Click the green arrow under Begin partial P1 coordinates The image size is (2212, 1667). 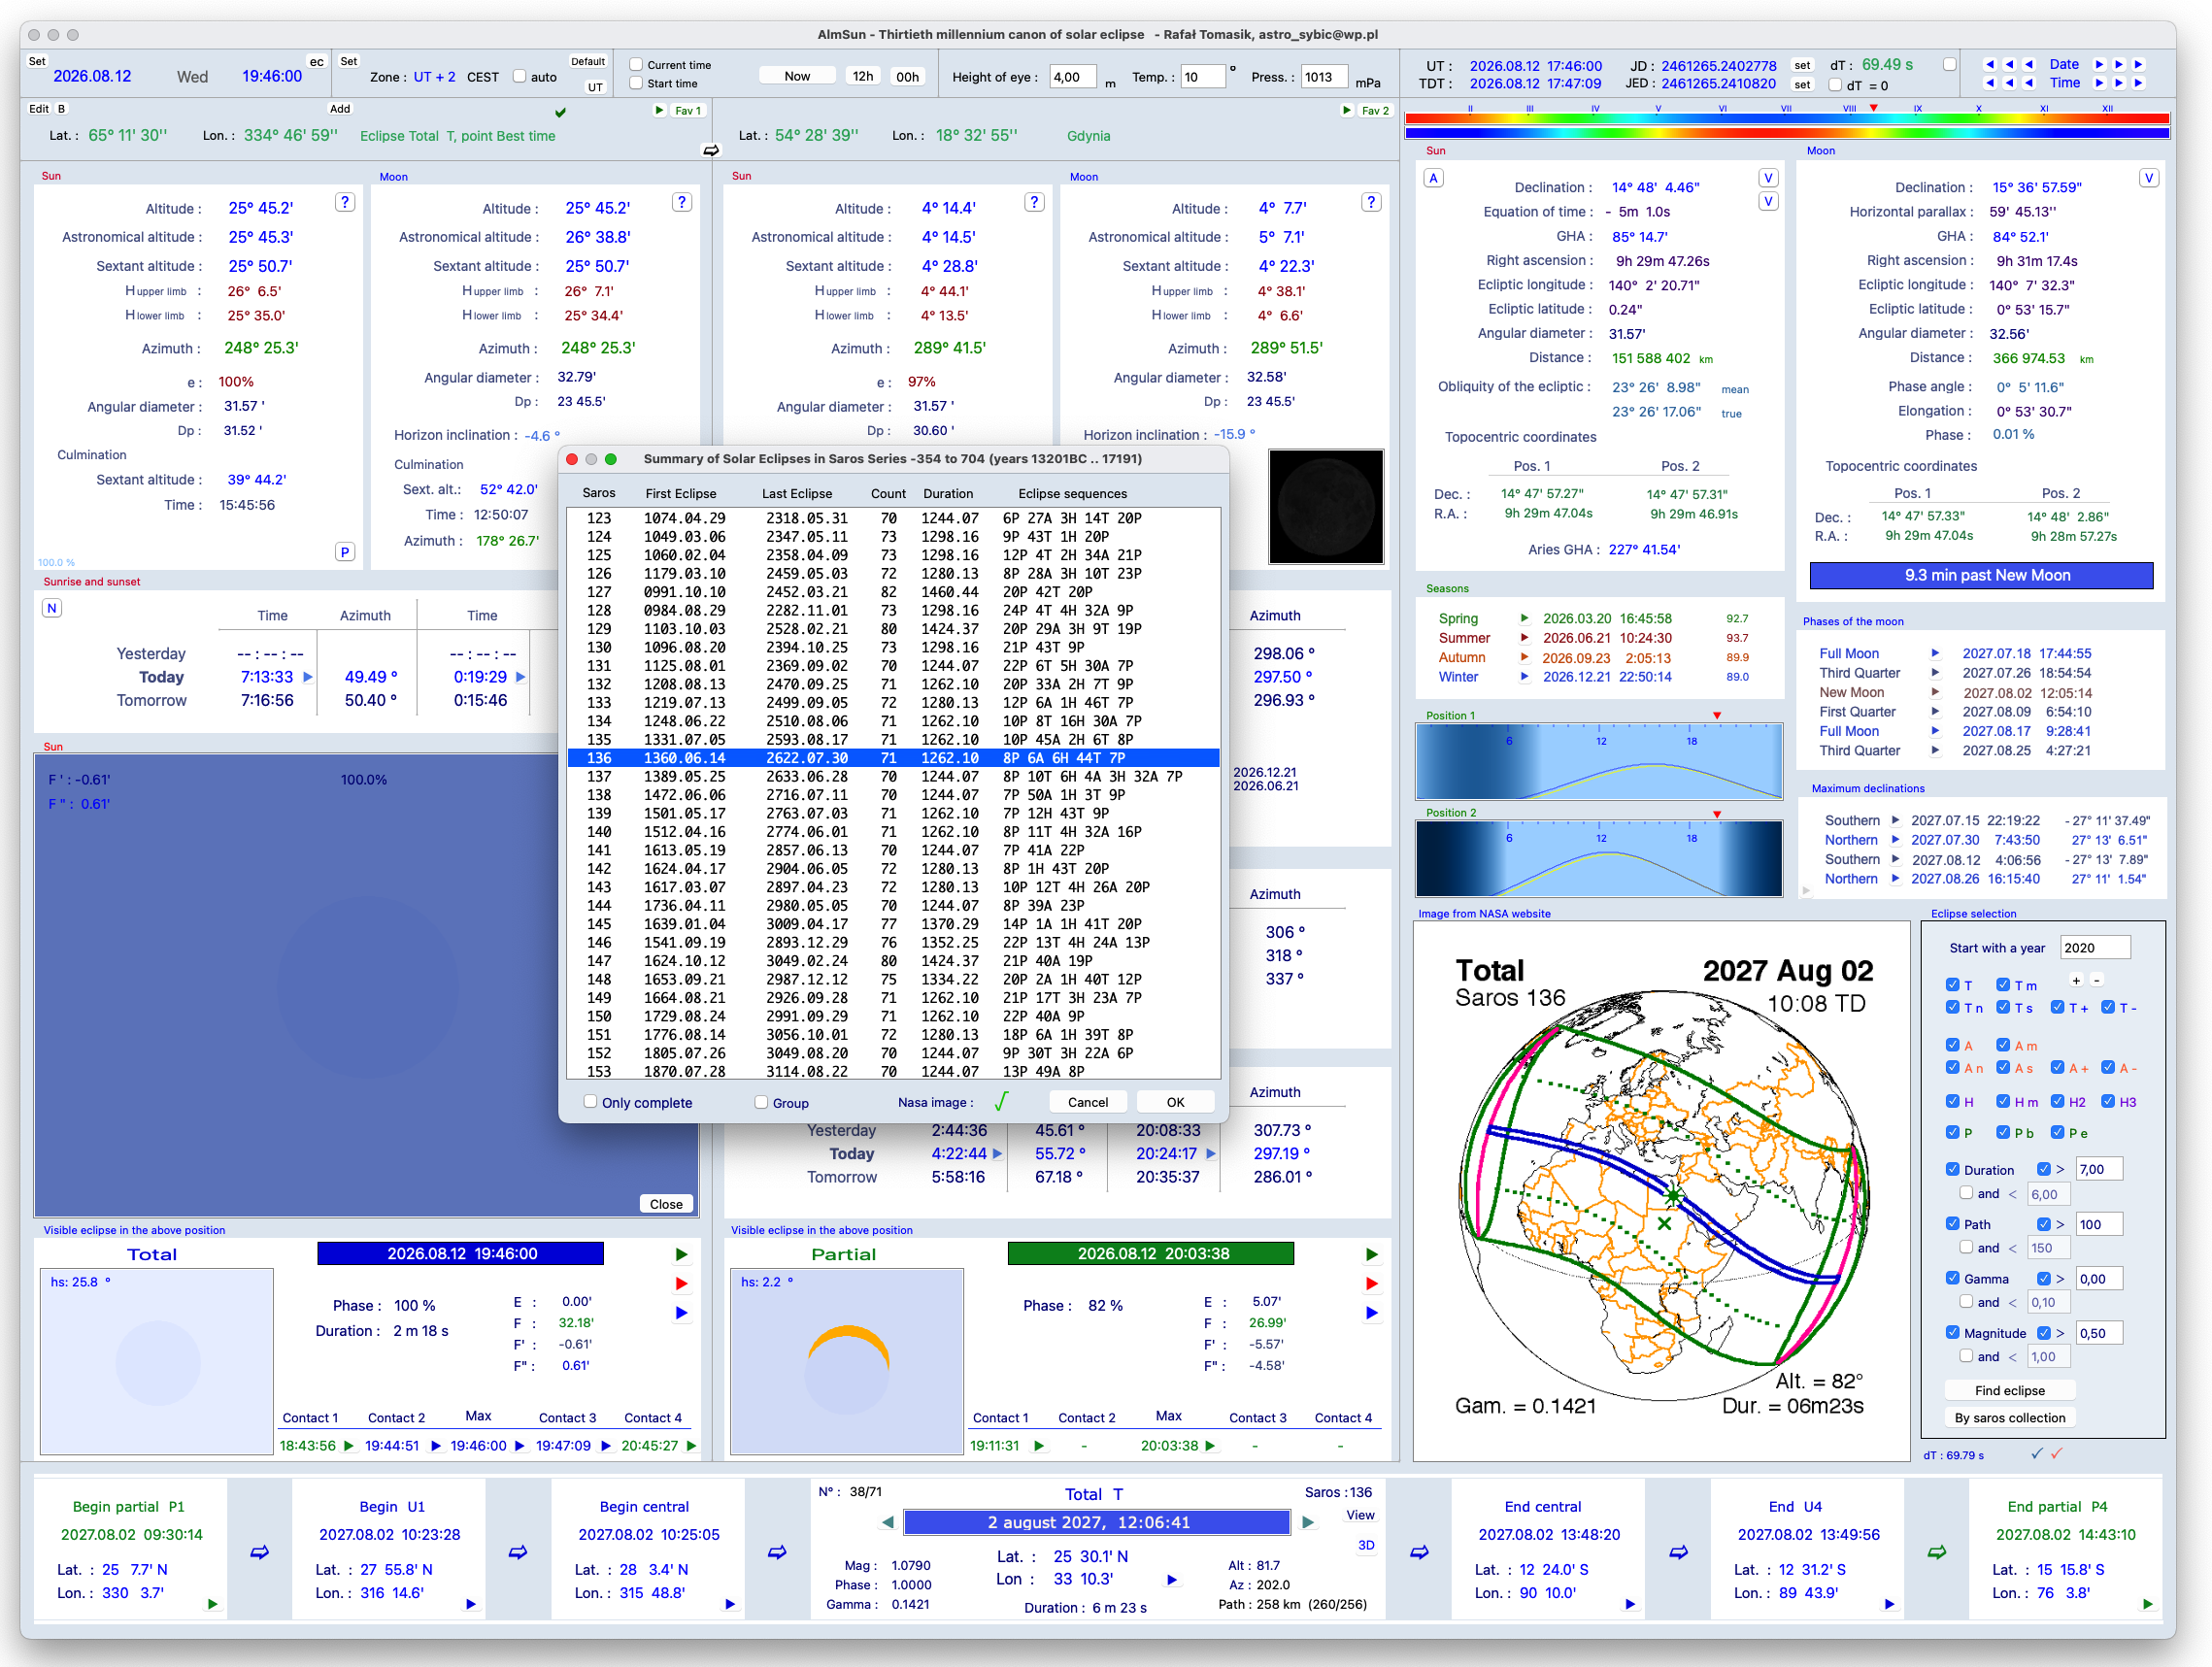coord(212,1604)
